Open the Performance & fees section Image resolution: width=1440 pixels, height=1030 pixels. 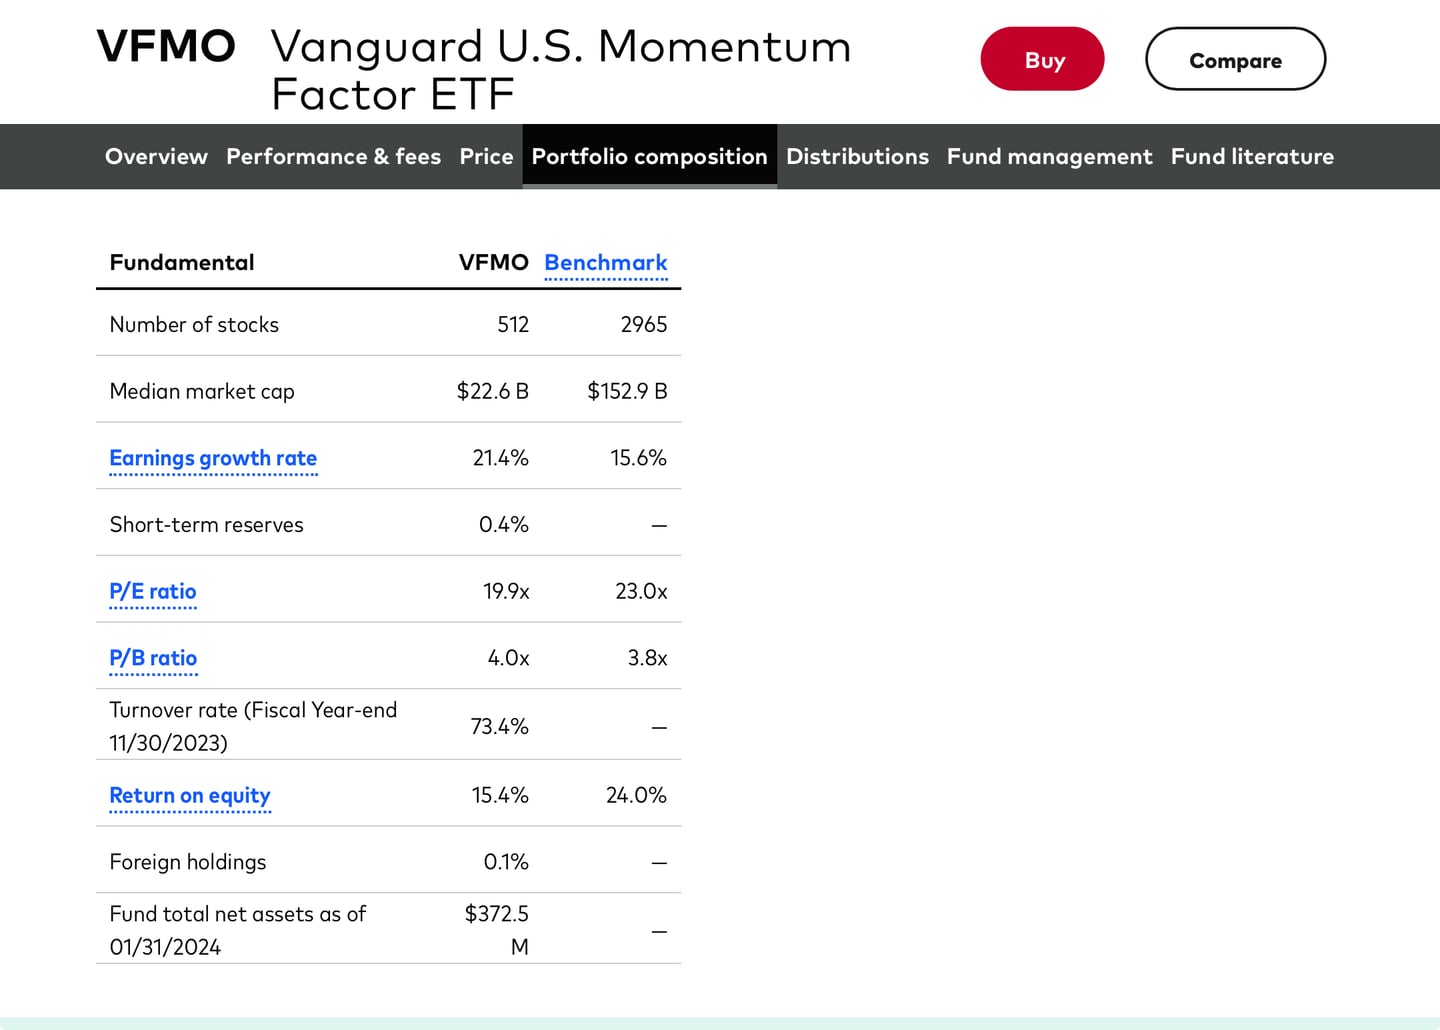(333, 156)
